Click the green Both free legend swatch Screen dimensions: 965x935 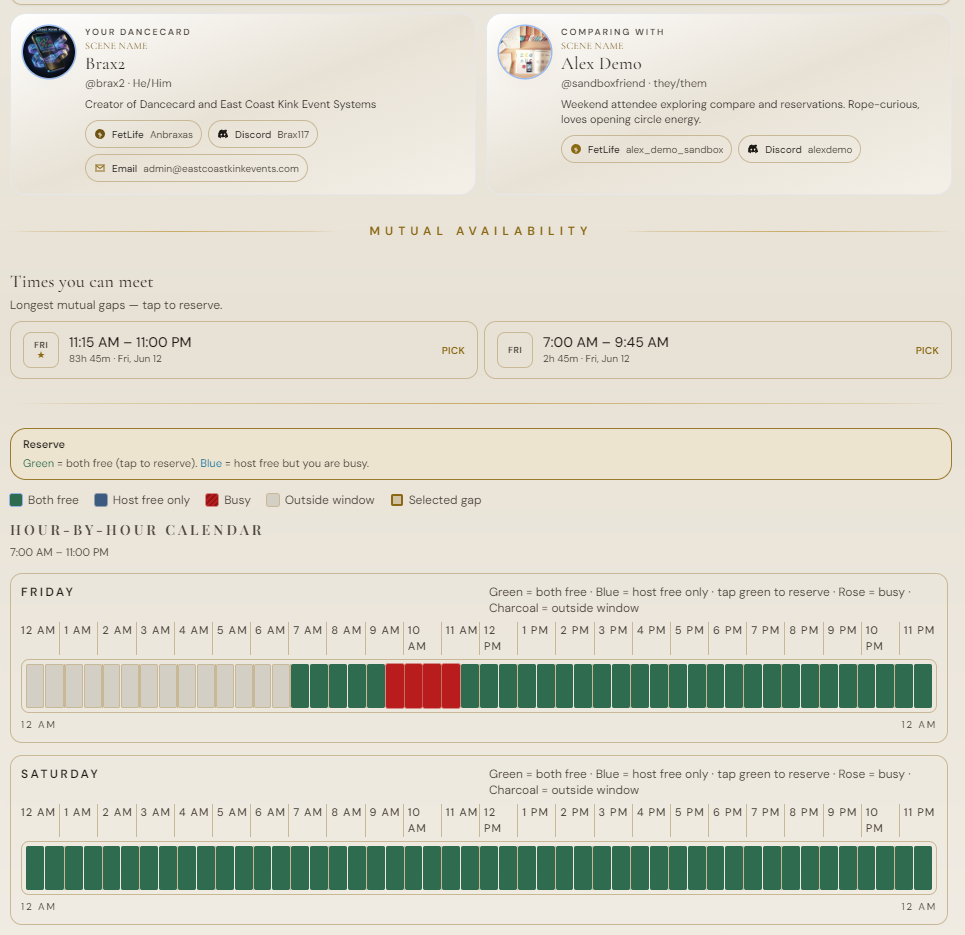[16, 500]
